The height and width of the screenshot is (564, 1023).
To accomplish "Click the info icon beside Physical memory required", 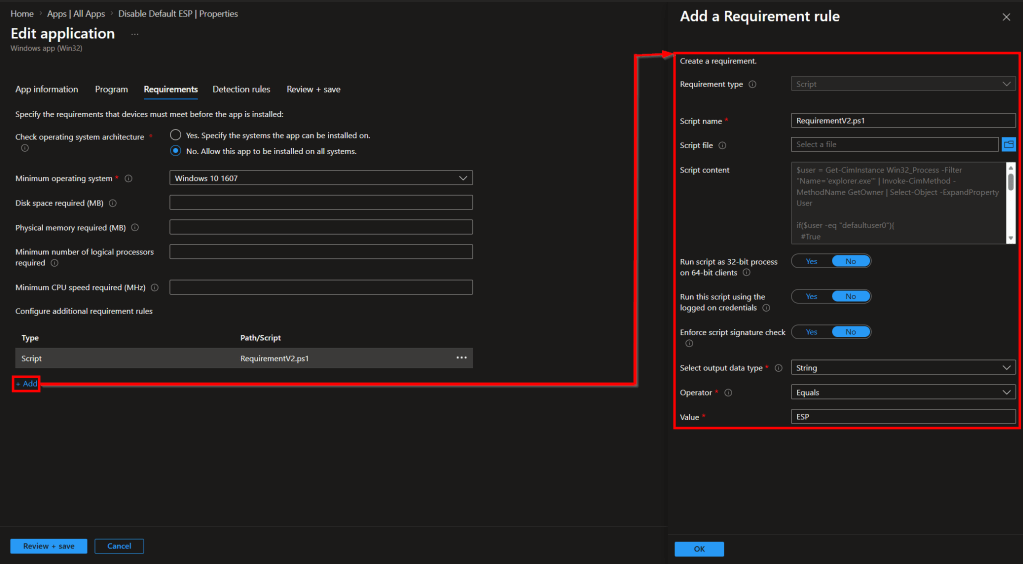I will (x=135, y=228).
